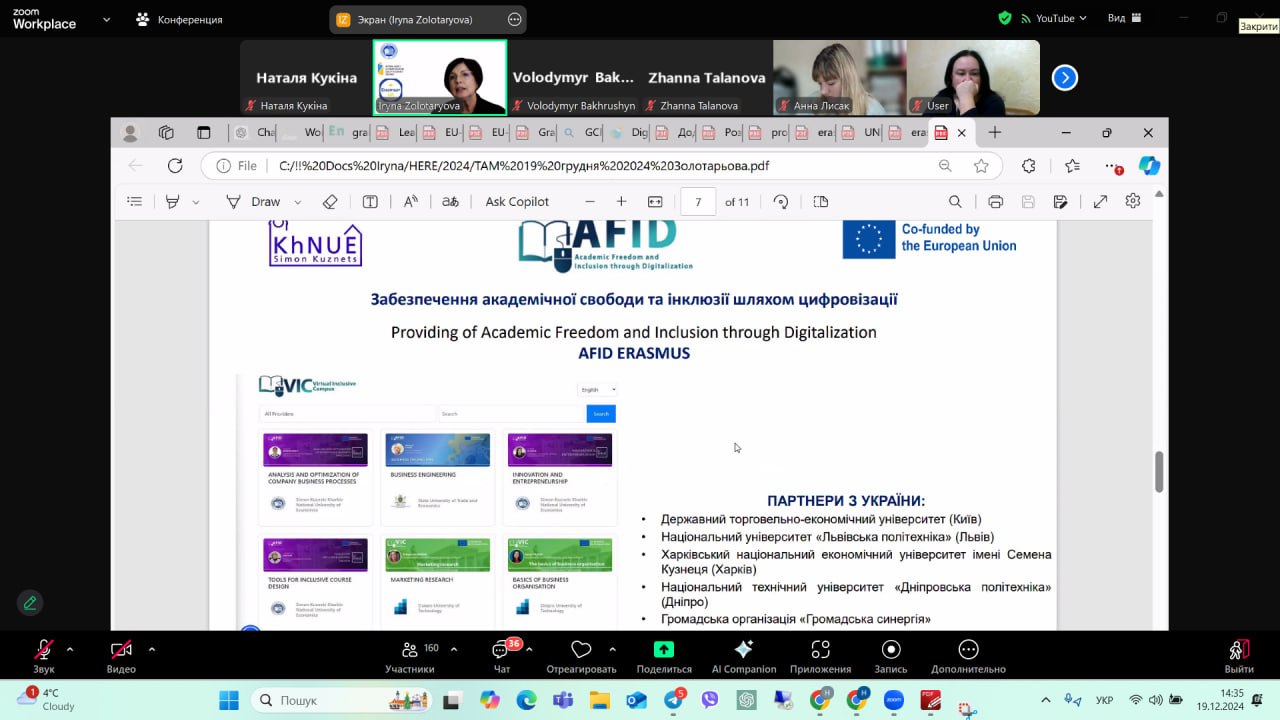Viewport: 1280px width, 720px height.
Task: Open Telegram from the Windows taskbar
Action: tap(673, 700)
